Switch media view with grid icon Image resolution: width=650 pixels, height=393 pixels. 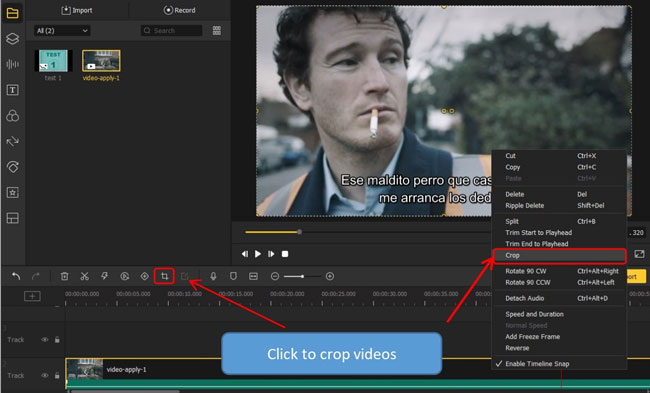pyautogui.click(x=217, y=30)
